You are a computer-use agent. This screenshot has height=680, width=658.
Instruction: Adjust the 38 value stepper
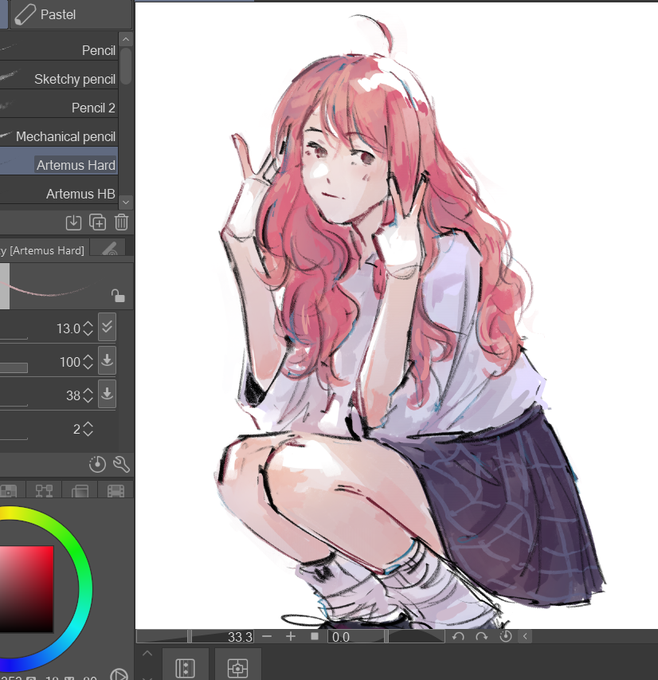pos(88,395)
